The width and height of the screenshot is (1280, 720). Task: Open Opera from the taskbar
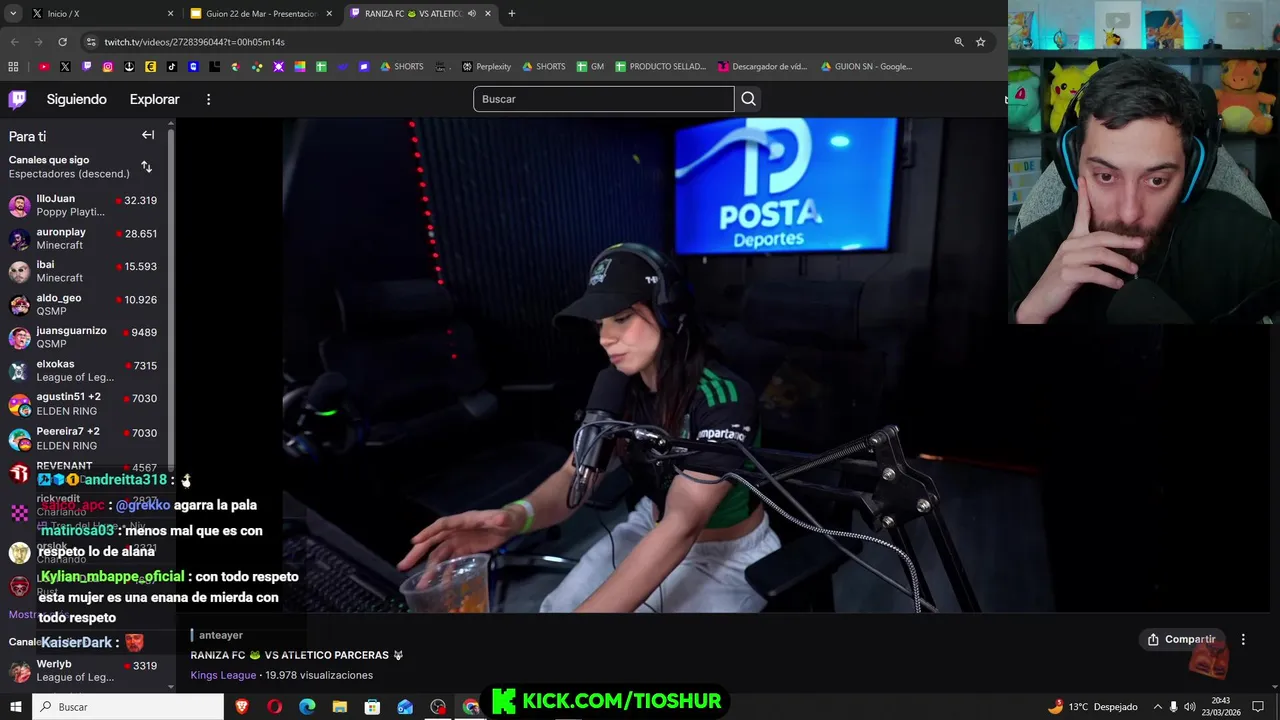pos(274,706)
